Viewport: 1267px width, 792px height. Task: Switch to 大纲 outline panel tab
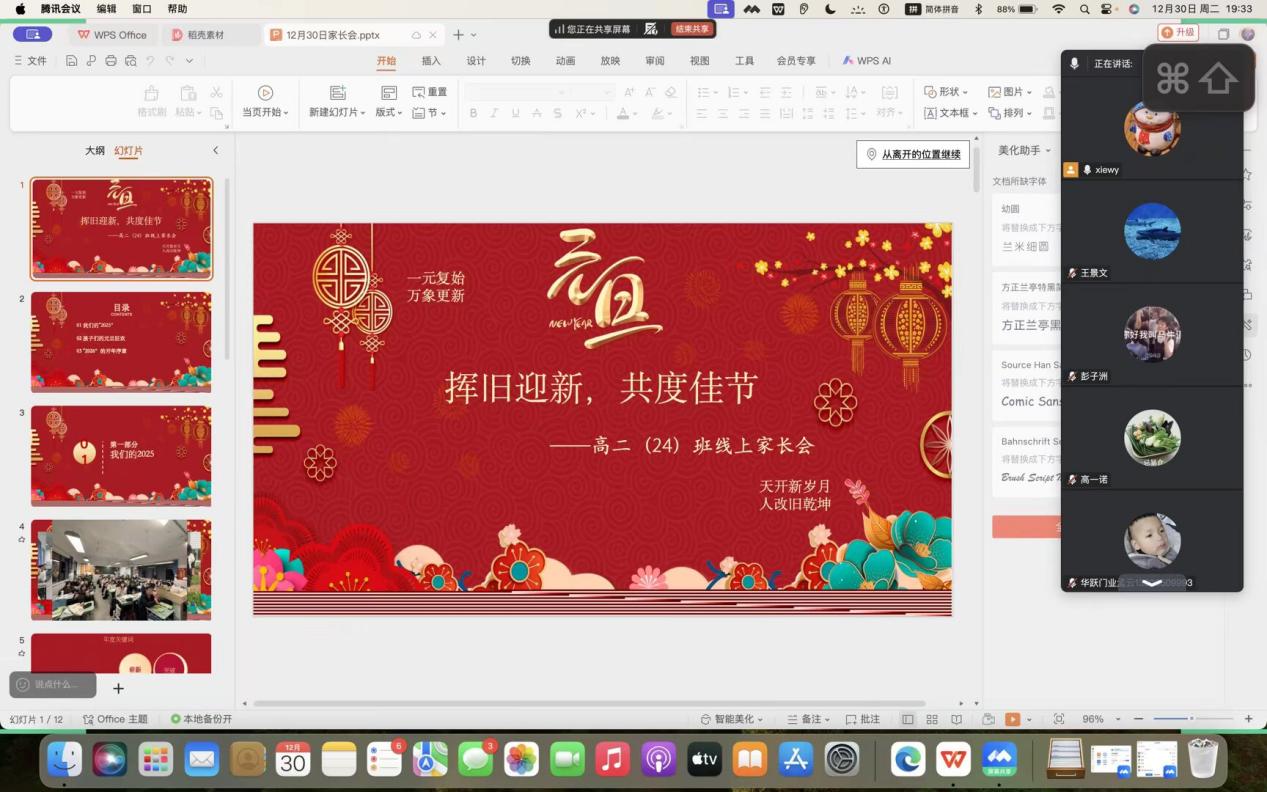coord(94,151)
